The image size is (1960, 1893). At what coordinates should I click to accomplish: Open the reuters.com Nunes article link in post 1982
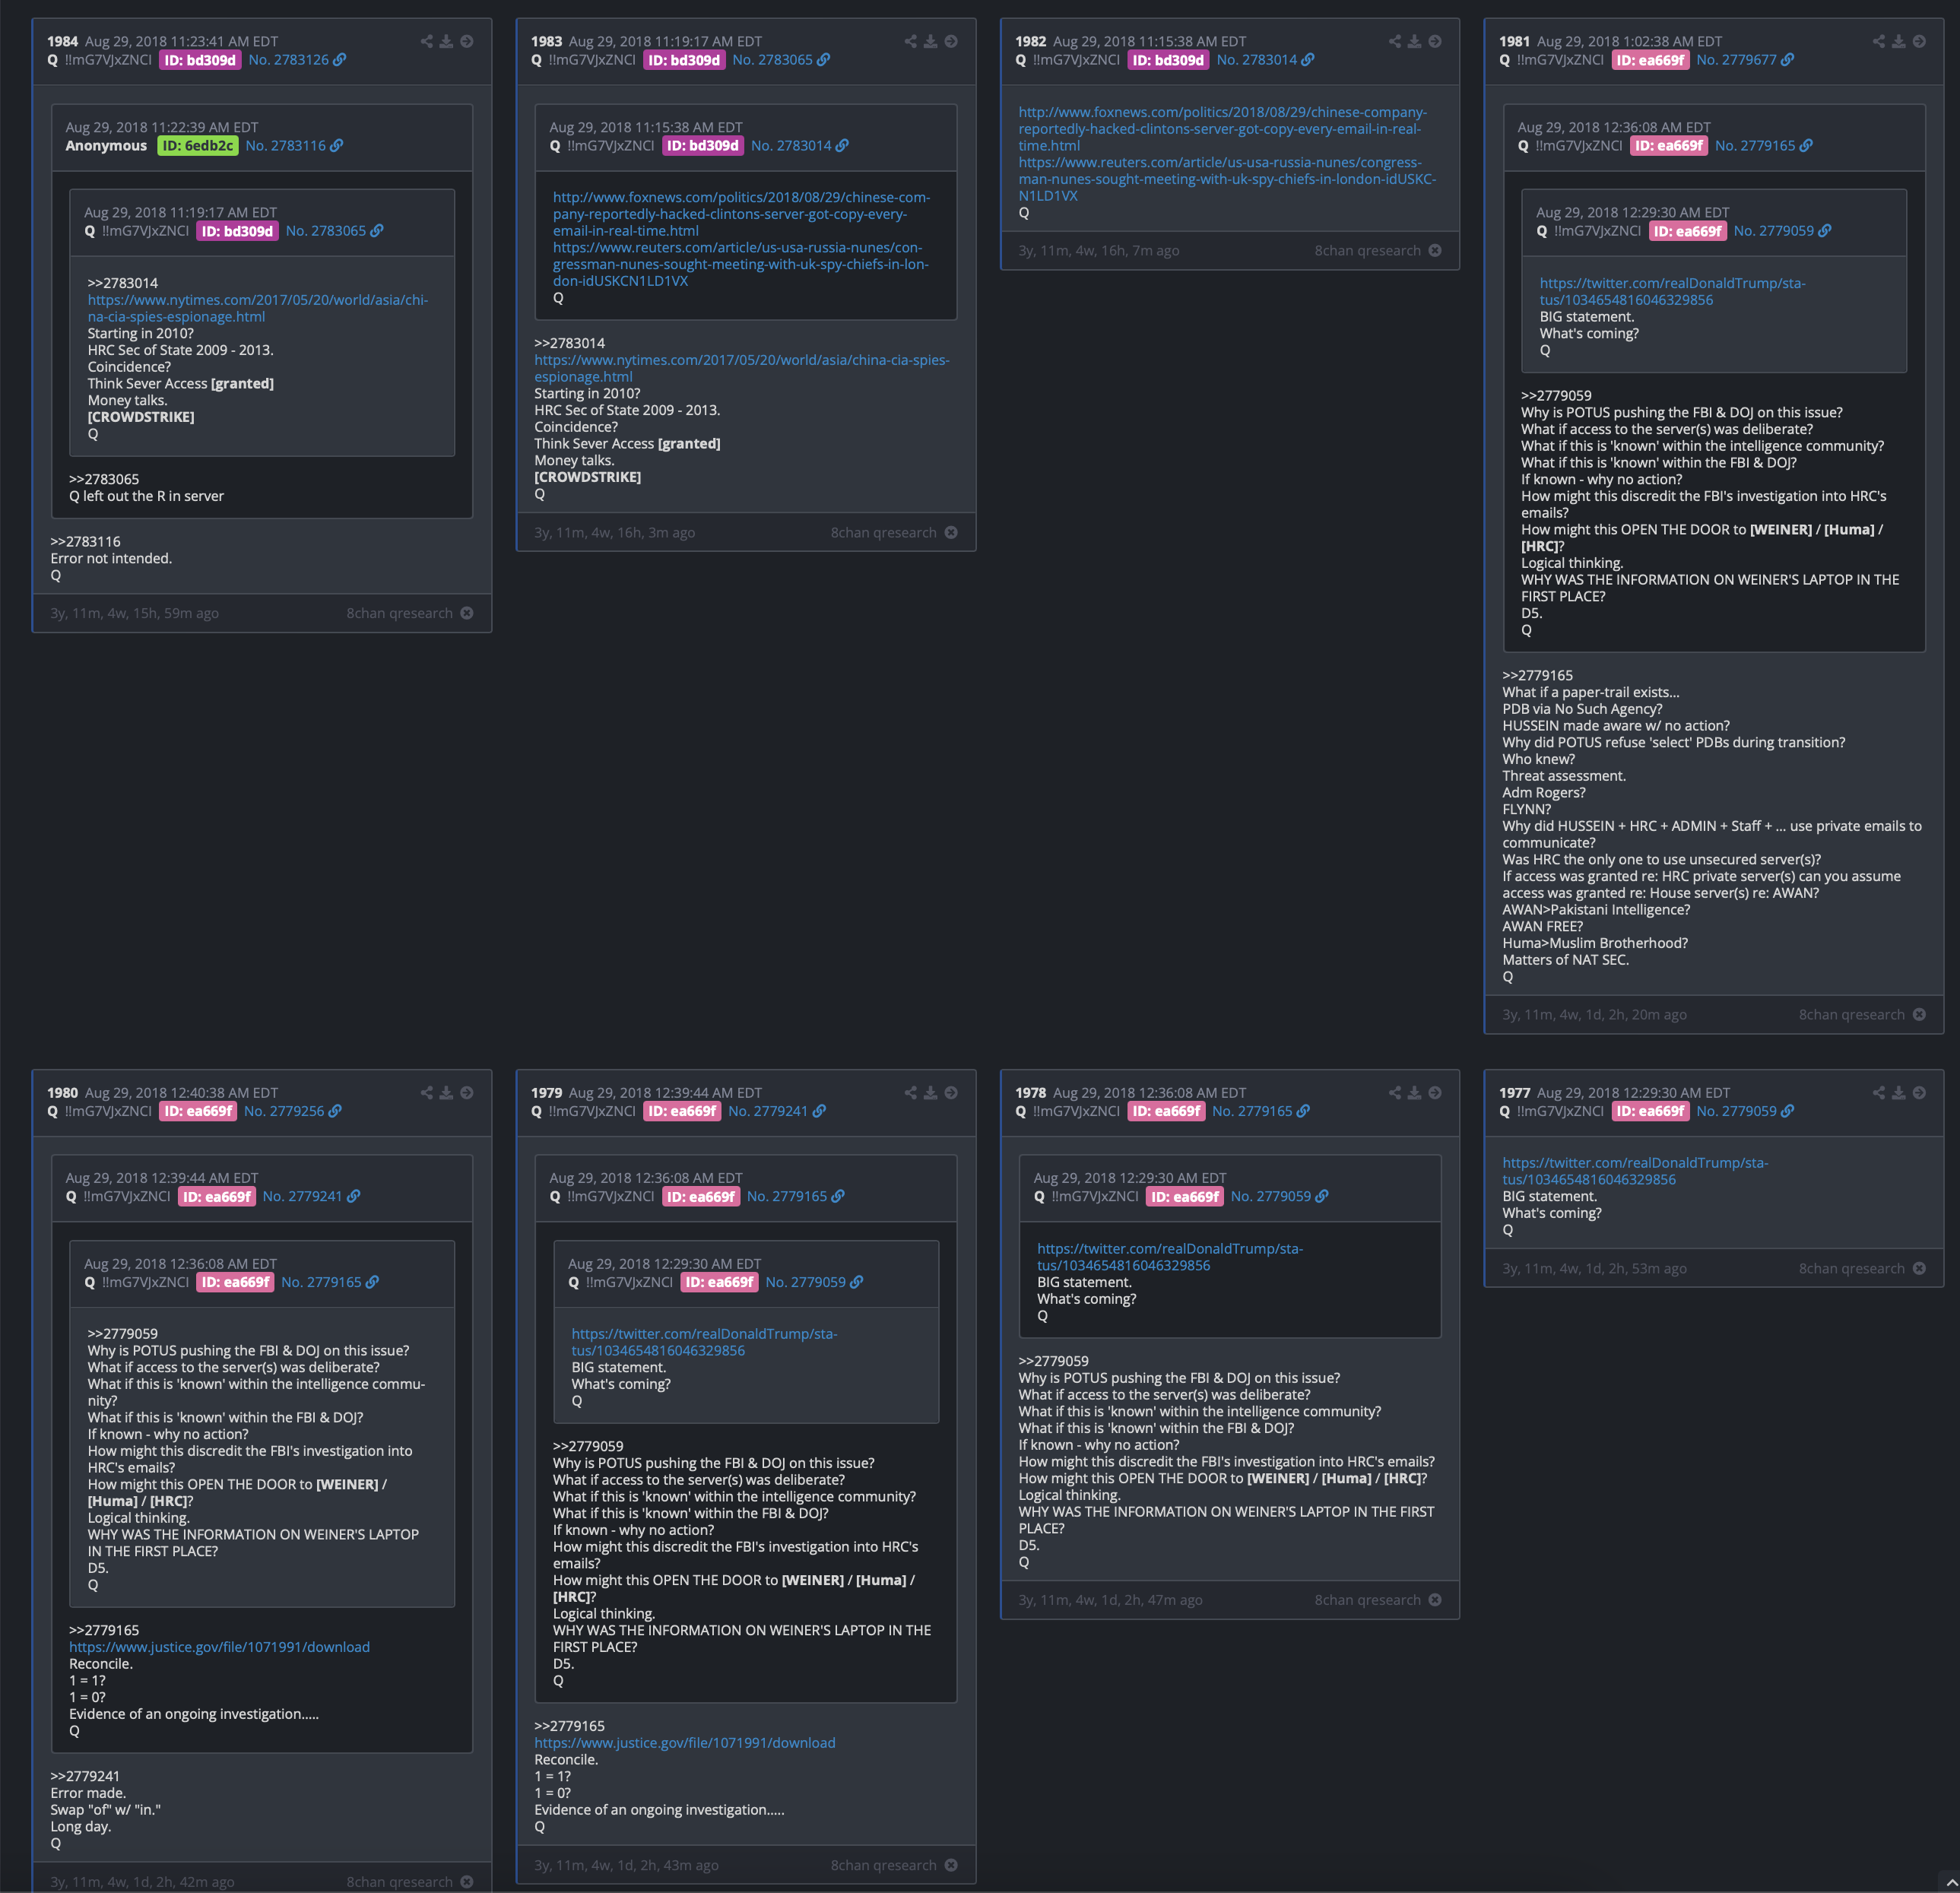1227,179
